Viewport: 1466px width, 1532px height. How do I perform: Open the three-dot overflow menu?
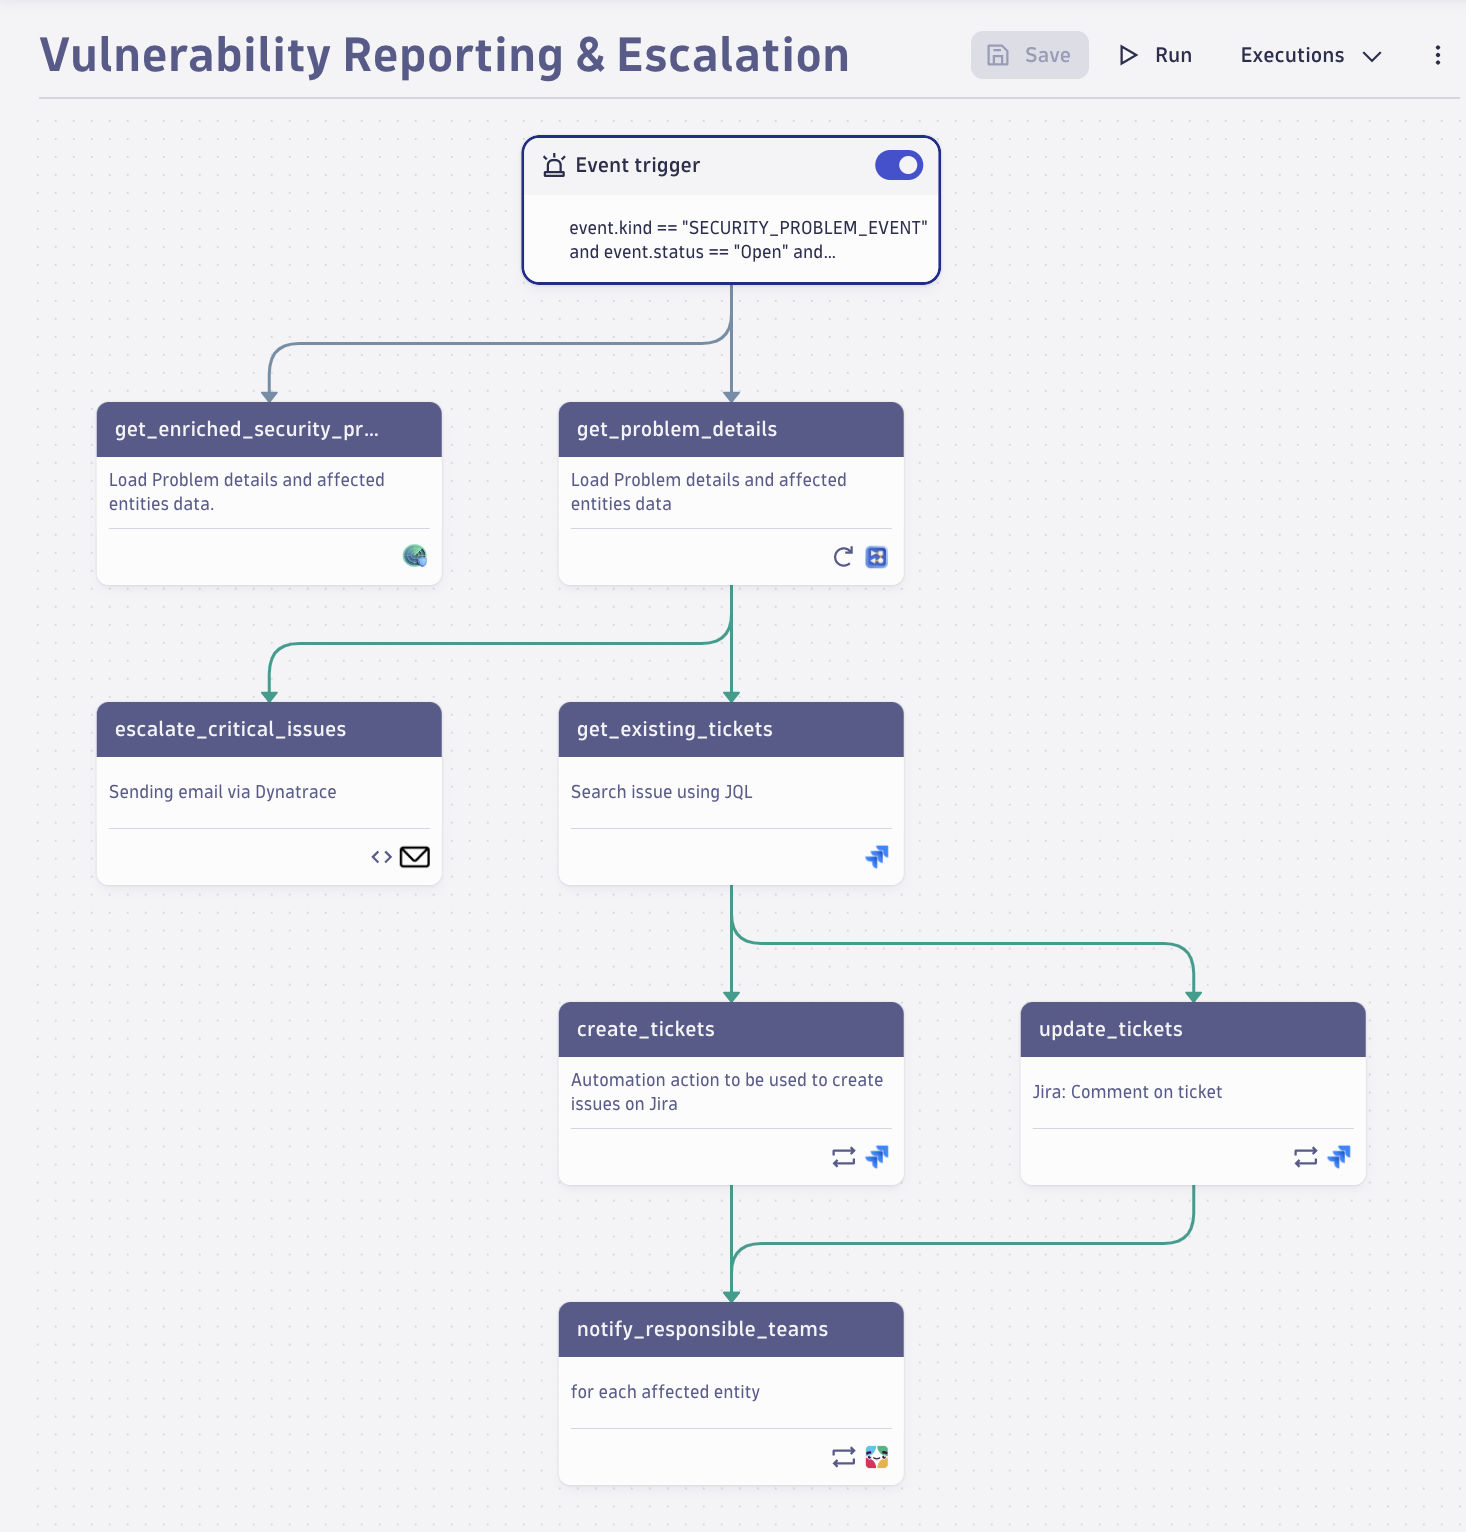pyautogui.click(x=1437, y=55)
